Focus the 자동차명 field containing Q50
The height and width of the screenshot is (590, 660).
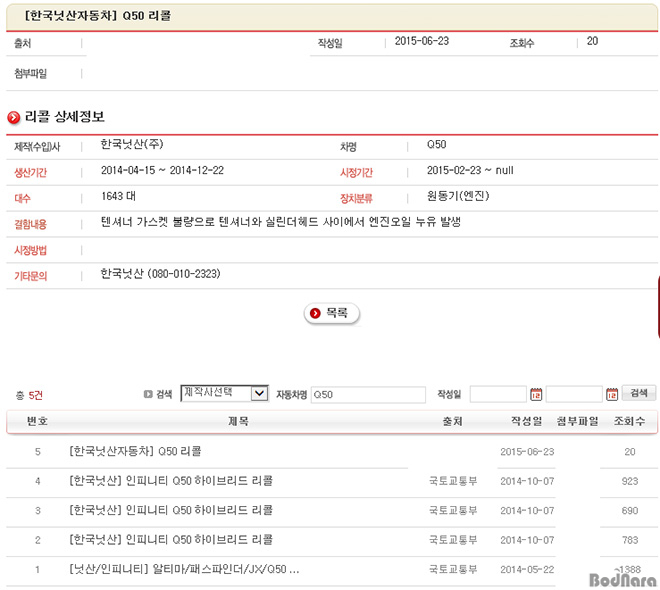368,395
